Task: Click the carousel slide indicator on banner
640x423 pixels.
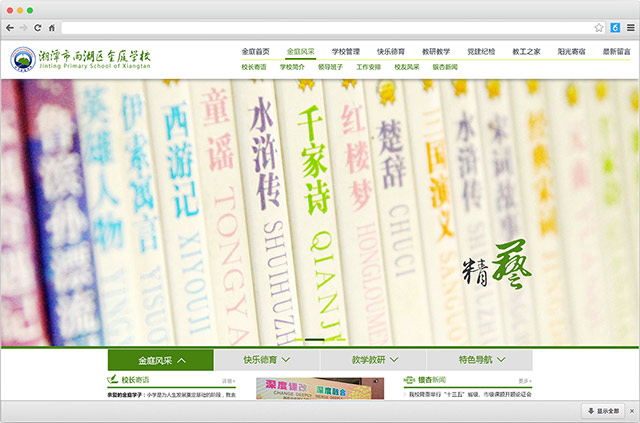Action: (x=313, y=340)
